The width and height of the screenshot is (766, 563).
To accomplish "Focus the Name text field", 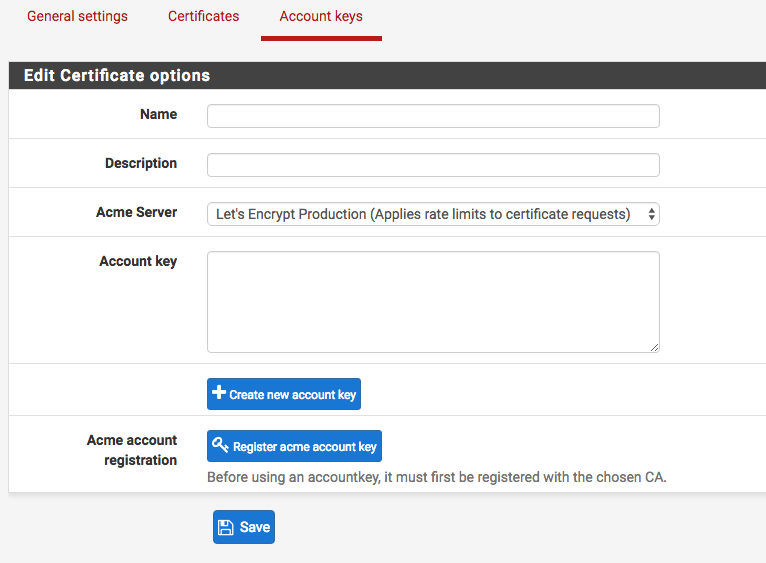I will coord(432,116).
